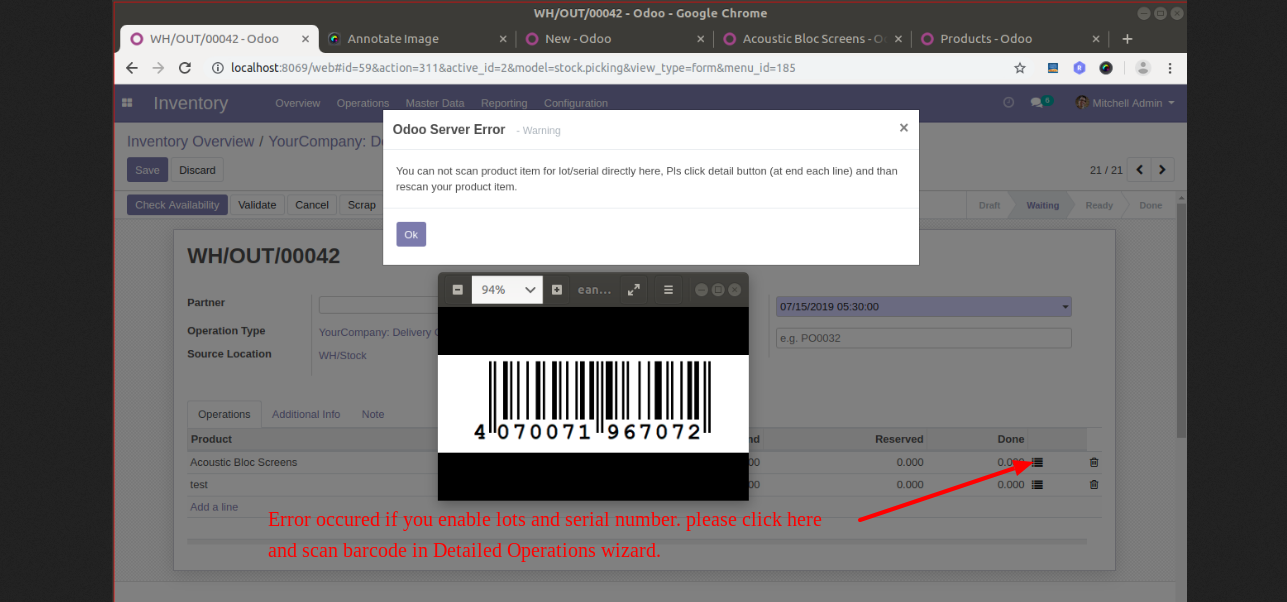The image size is (1287, 602).
Task: Click the source document field e.g. PO0032
Action: tap(924, 338)
